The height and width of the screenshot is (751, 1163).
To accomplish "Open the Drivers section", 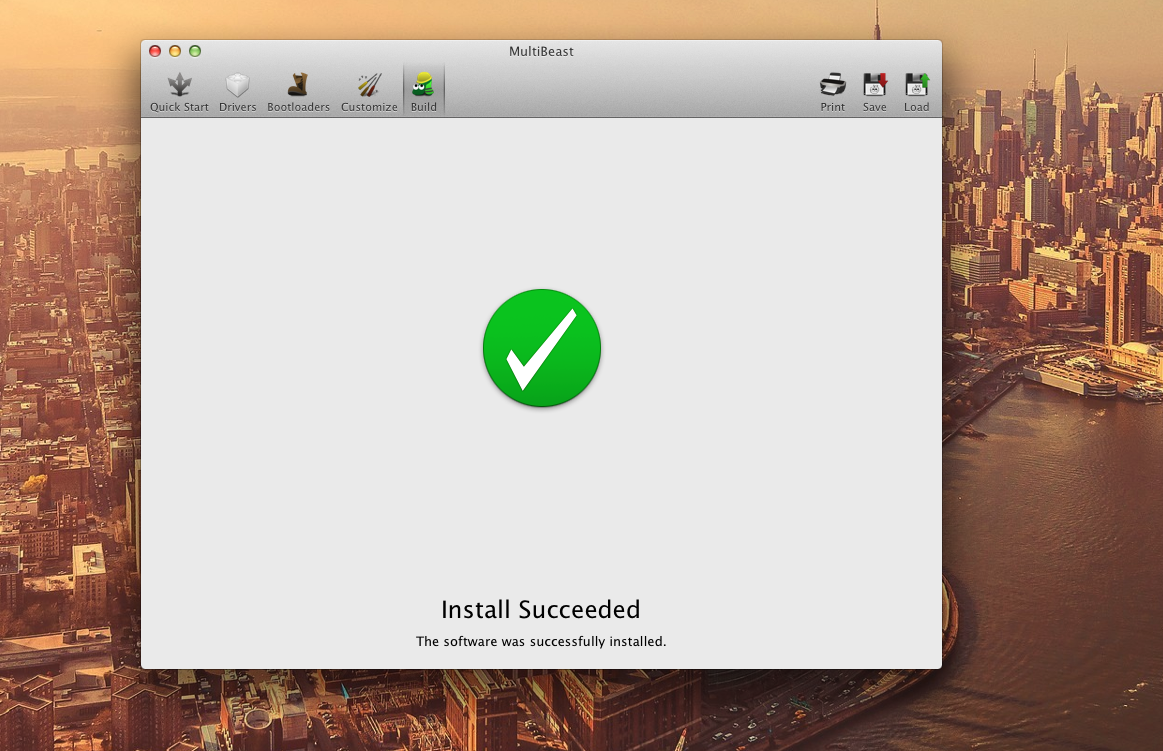I will pos(237,92).
